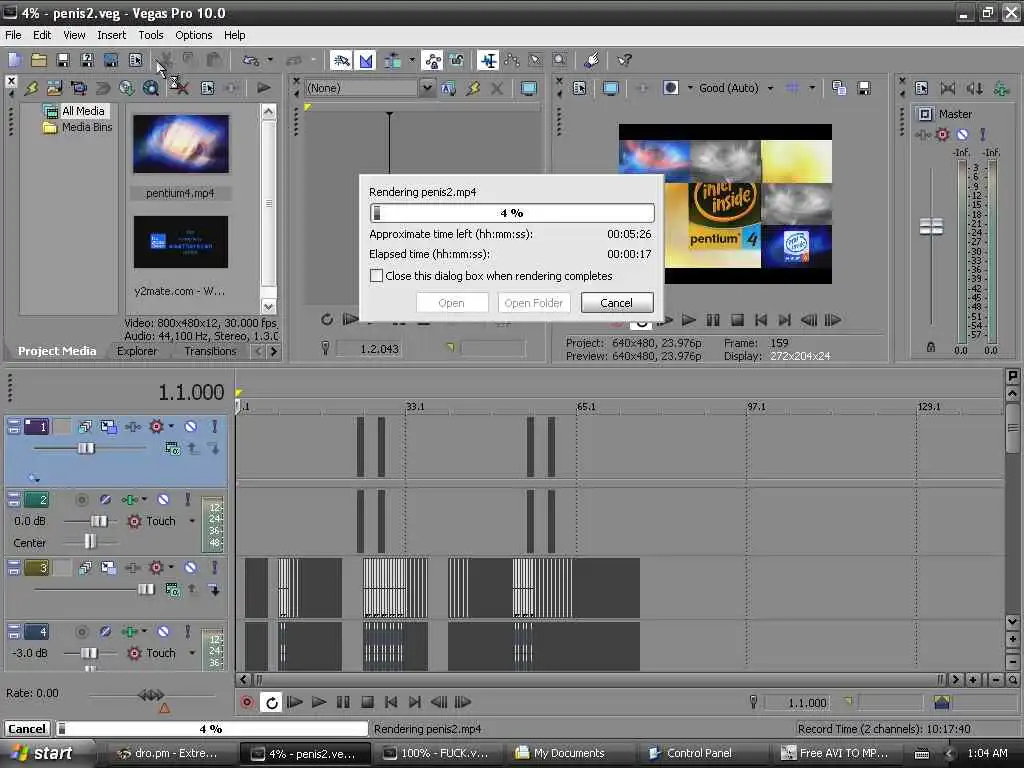Check Close this dialog box when rendering completes
1024x768 pixels.
pos(376,276)
